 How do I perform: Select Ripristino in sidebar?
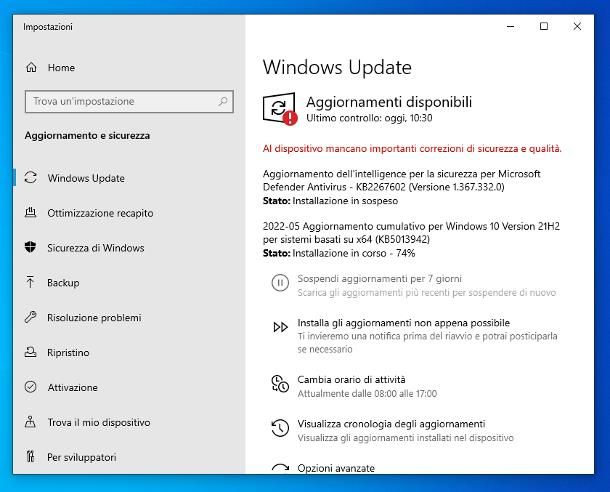coord(68,352)
